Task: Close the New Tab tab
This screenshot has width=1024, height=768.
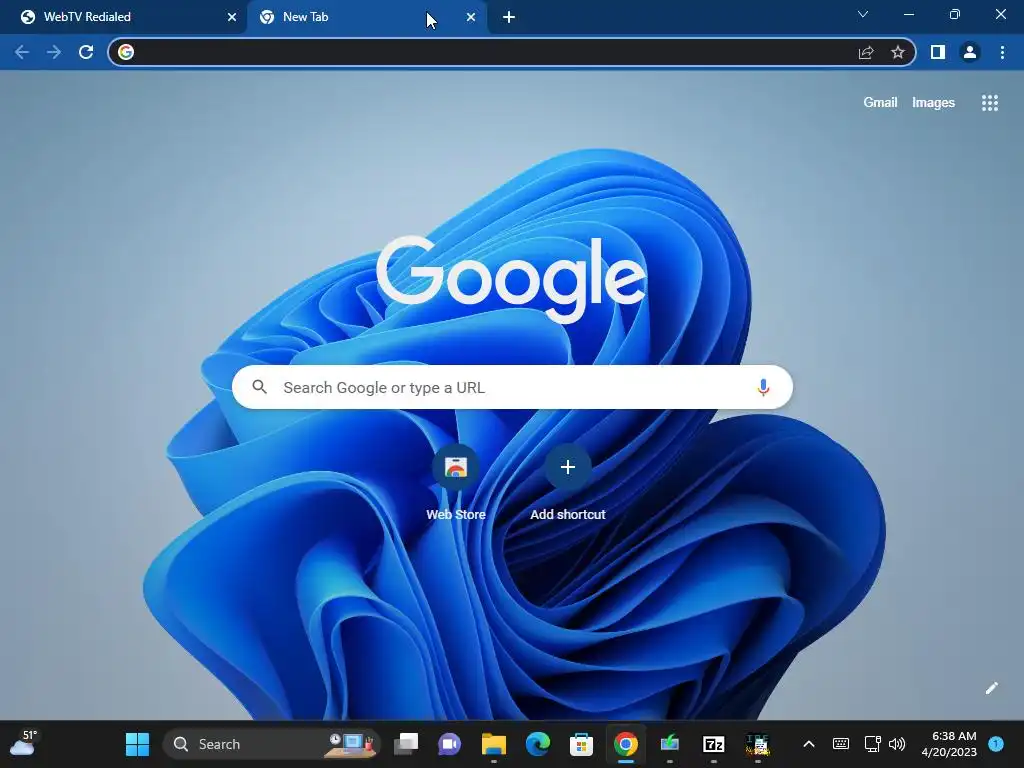Action: point(471,17)
